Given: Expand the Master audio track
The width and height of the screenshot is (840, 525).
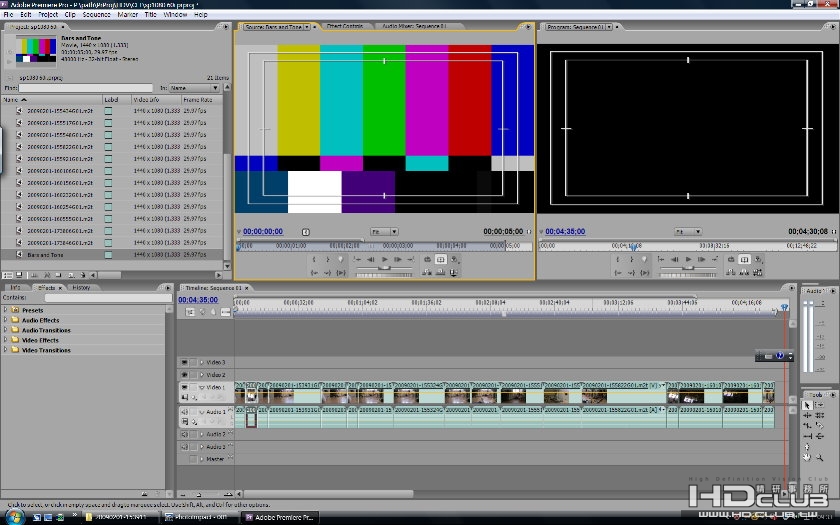Looking at the screenshot, I should 202,459.
